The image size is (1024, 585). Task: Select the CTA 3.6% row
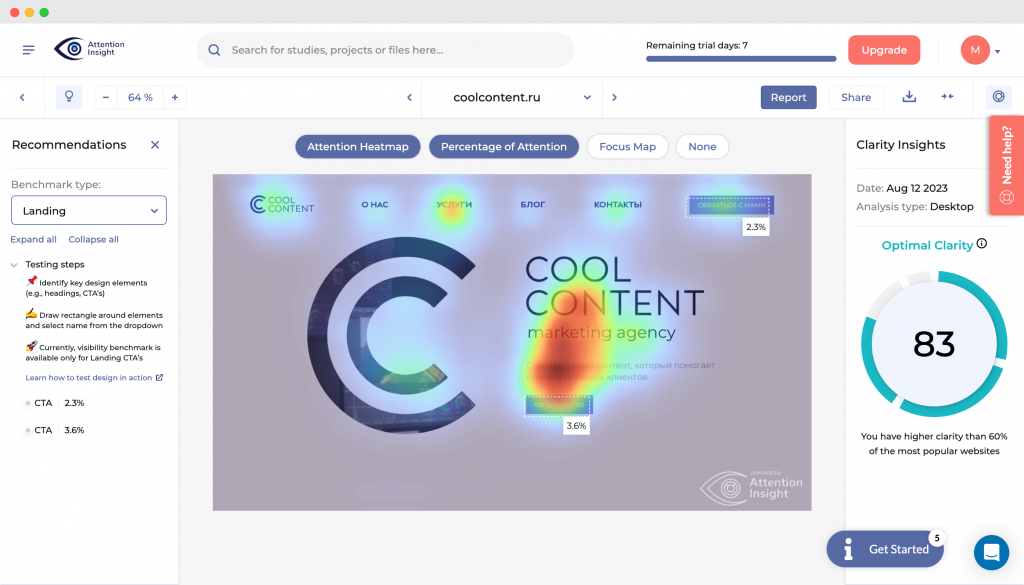point(56,430)
